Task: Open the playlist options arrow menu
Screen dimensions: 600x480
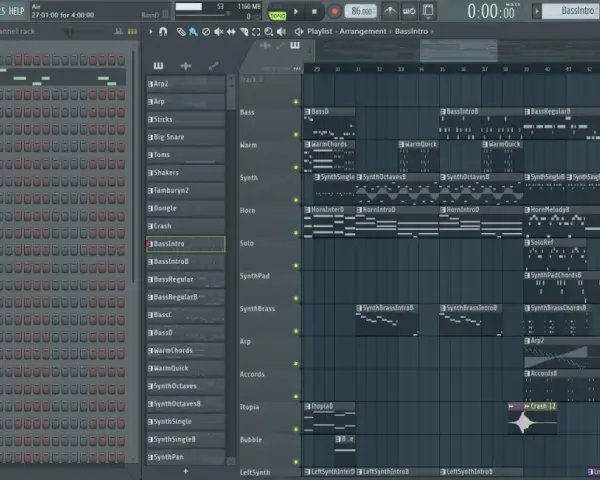Action: coord(151,31)
